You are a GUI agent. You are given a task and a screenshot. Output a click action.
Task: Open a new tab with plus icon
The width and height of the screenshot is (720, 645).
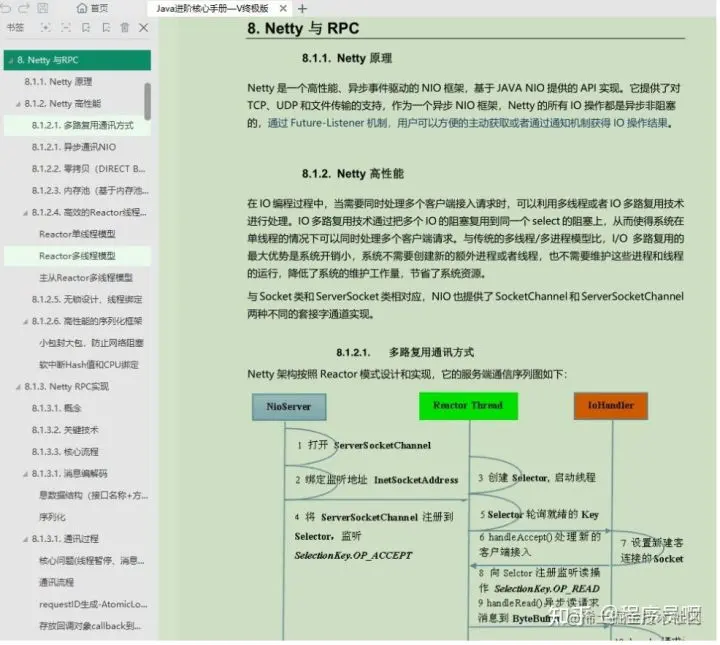tap(302, 8)
